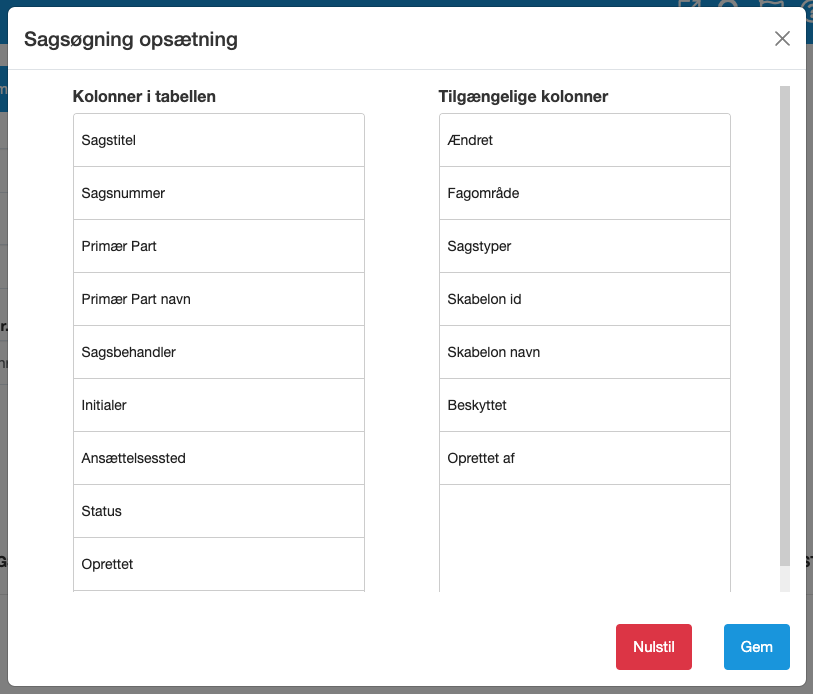This screenshot has width=813, height=694.
Task: Select Sagstitel in the table columns list
Action: (x=218, y=140)
